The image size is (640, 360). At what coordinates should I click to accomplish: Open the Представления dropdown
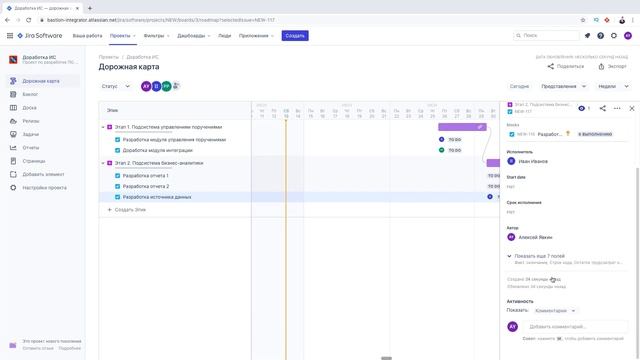[563, 87]
